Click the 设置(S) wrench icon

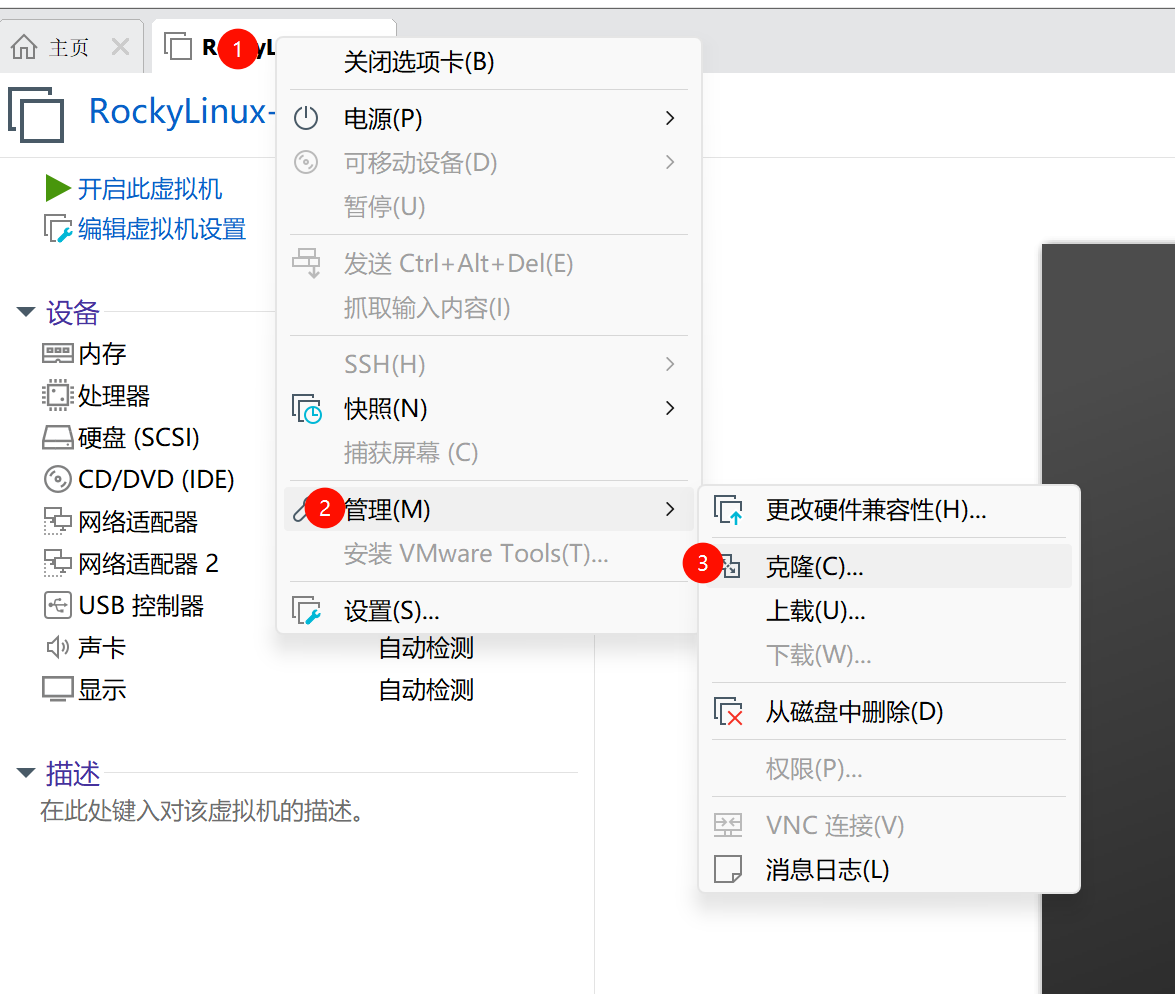tap(306, 611)
